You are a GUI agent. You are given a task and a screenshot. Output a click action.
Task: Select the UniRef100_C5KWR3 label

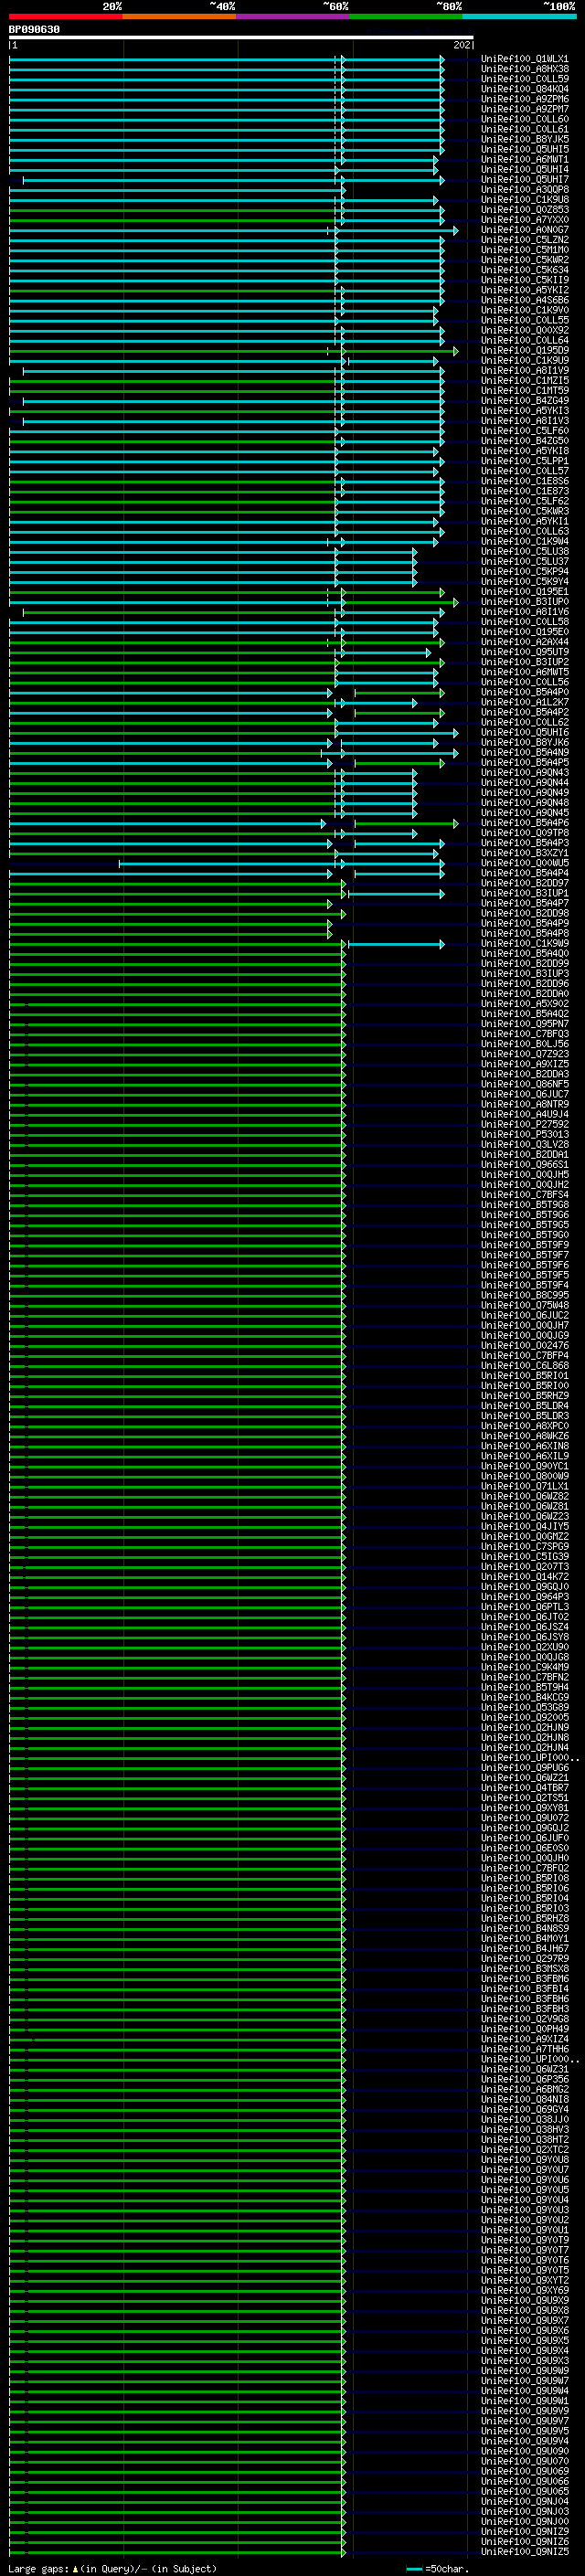525,511
